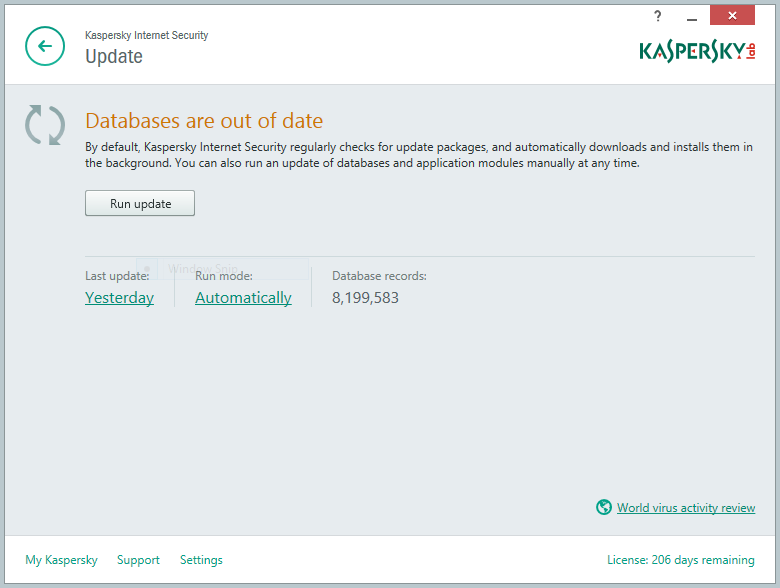Close the Kaspersky Internet Security window

coord(732,16)
